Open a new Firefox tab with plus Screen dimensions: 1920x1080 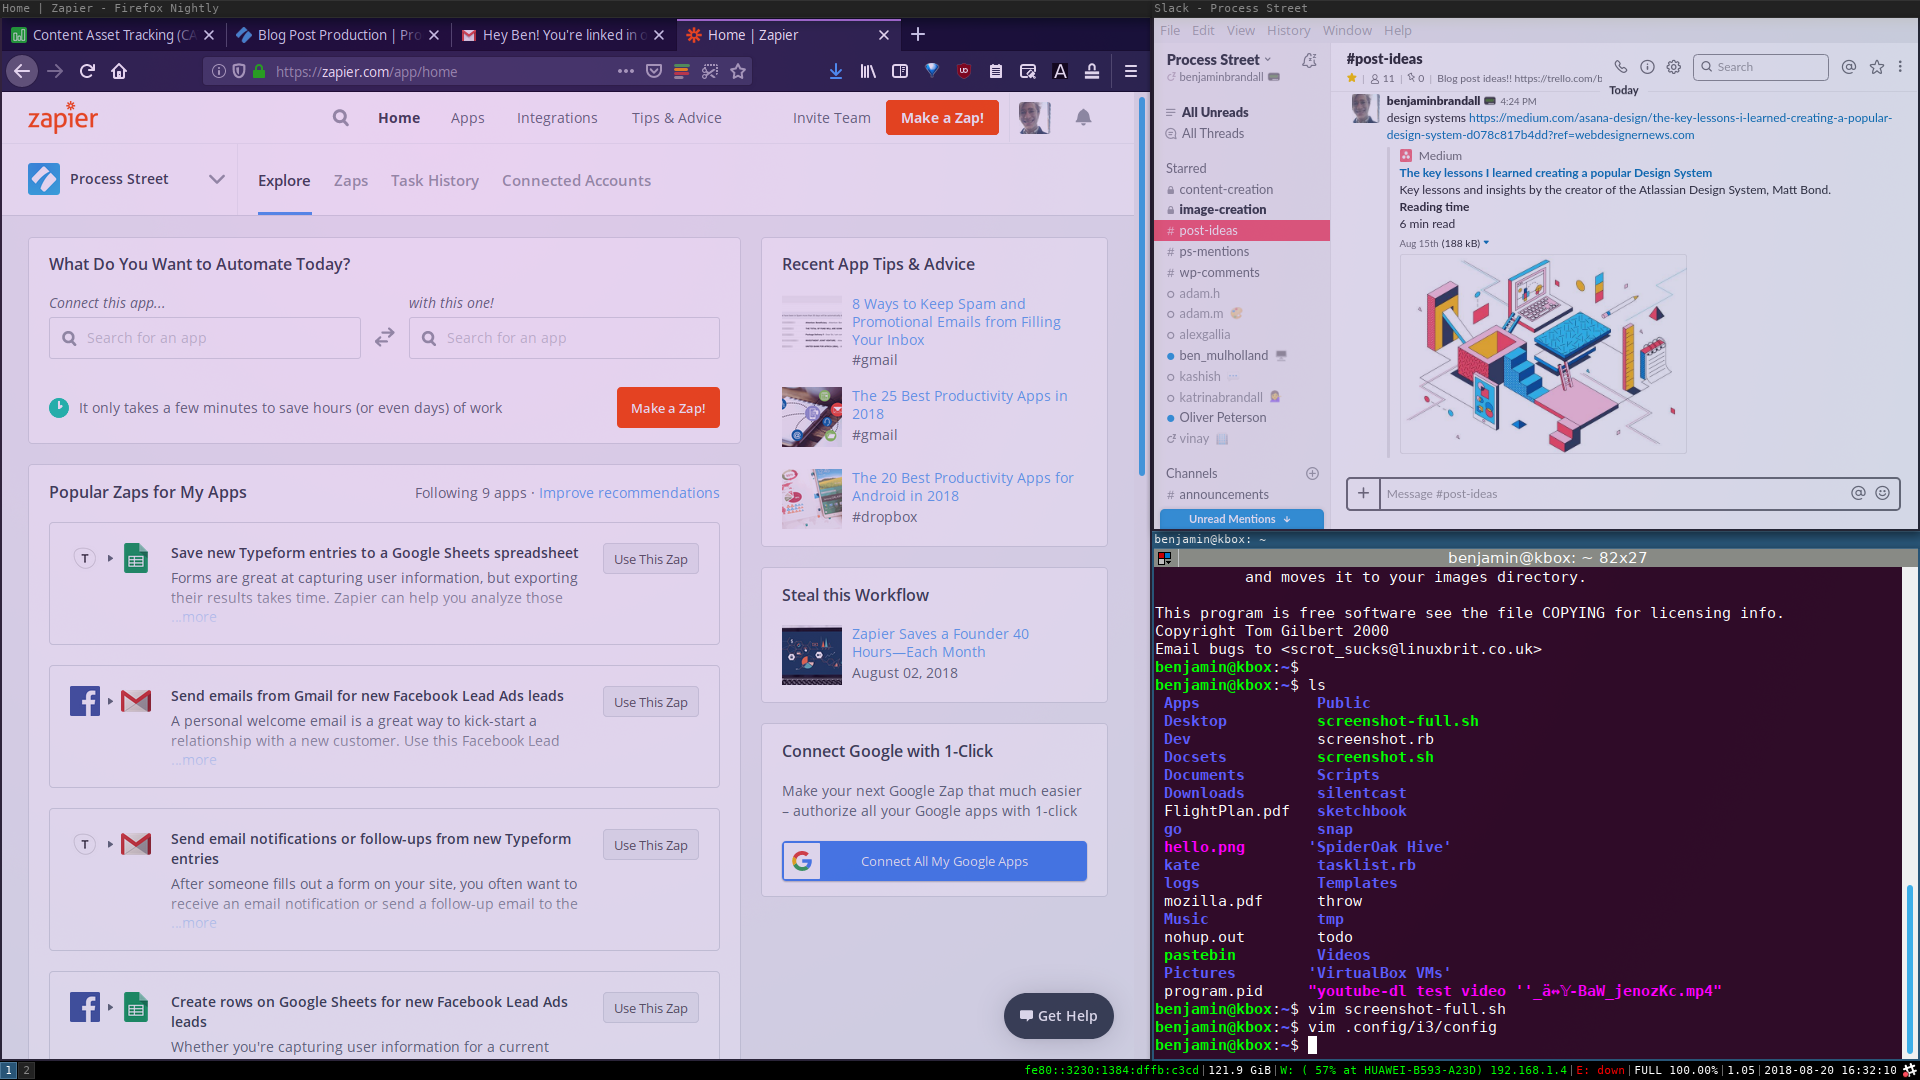tap(918, 35)
